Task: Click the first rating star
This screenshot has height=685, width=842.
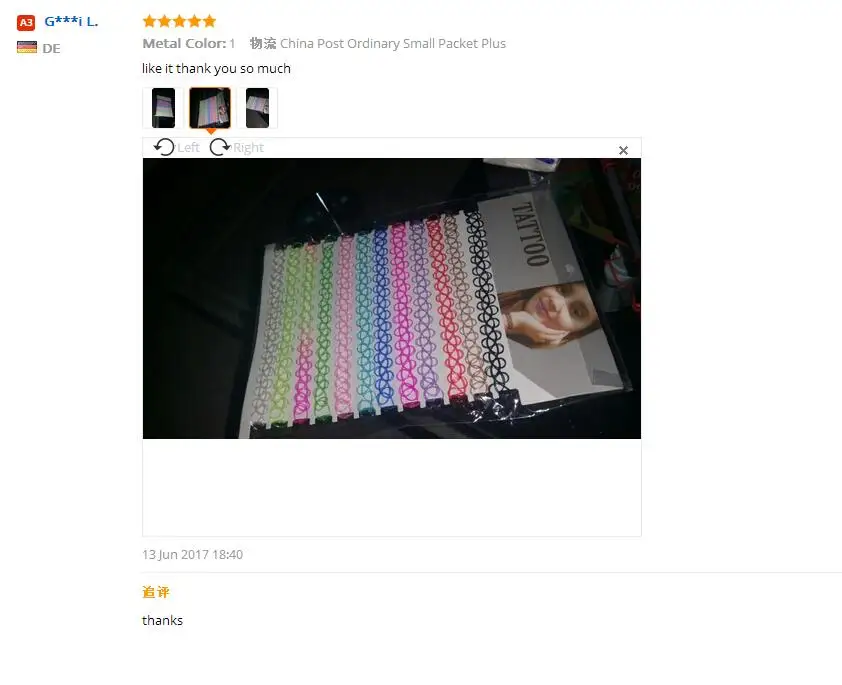Action: point(149,21)
